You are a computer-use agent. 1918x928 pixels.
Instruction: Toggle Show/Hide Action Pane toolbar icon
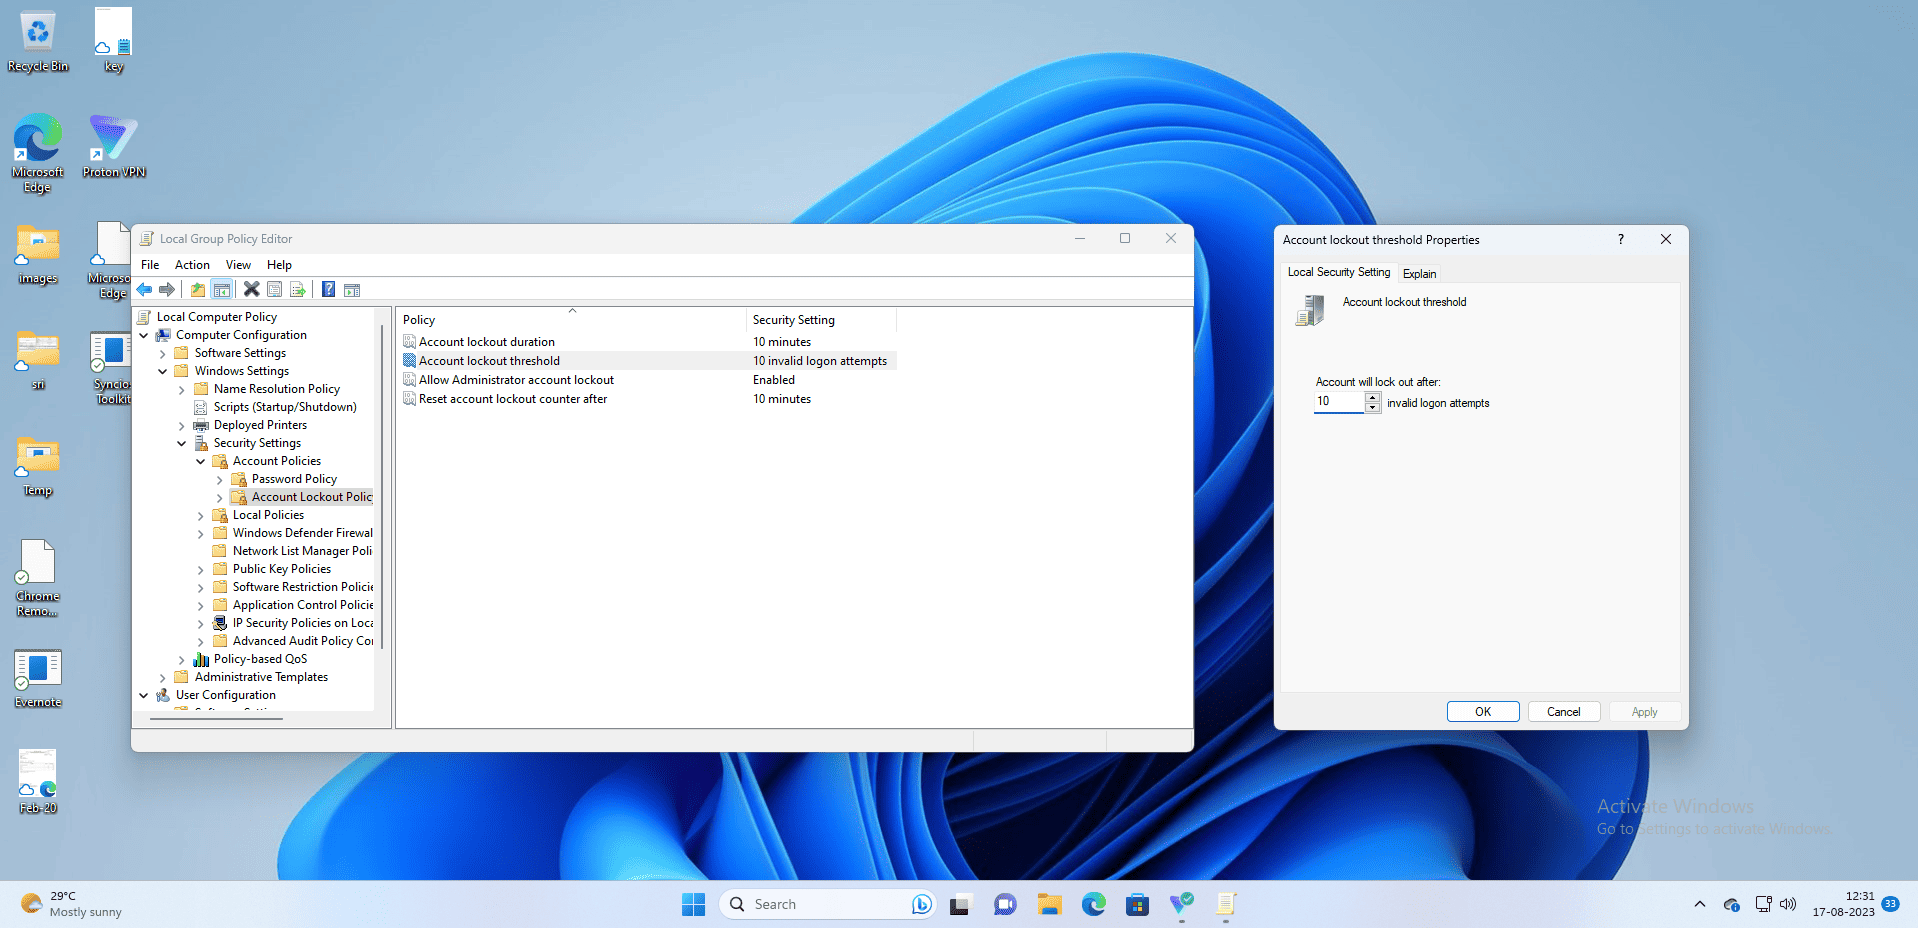(352, 290)
